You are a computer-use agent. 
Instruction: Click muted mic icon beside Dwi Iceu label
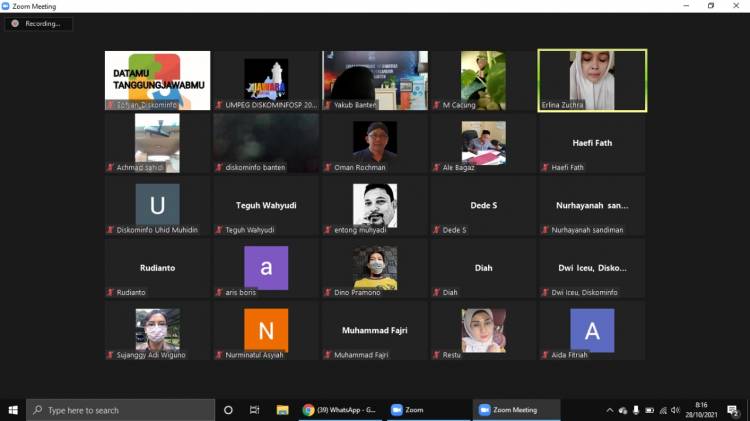(545, 292)
